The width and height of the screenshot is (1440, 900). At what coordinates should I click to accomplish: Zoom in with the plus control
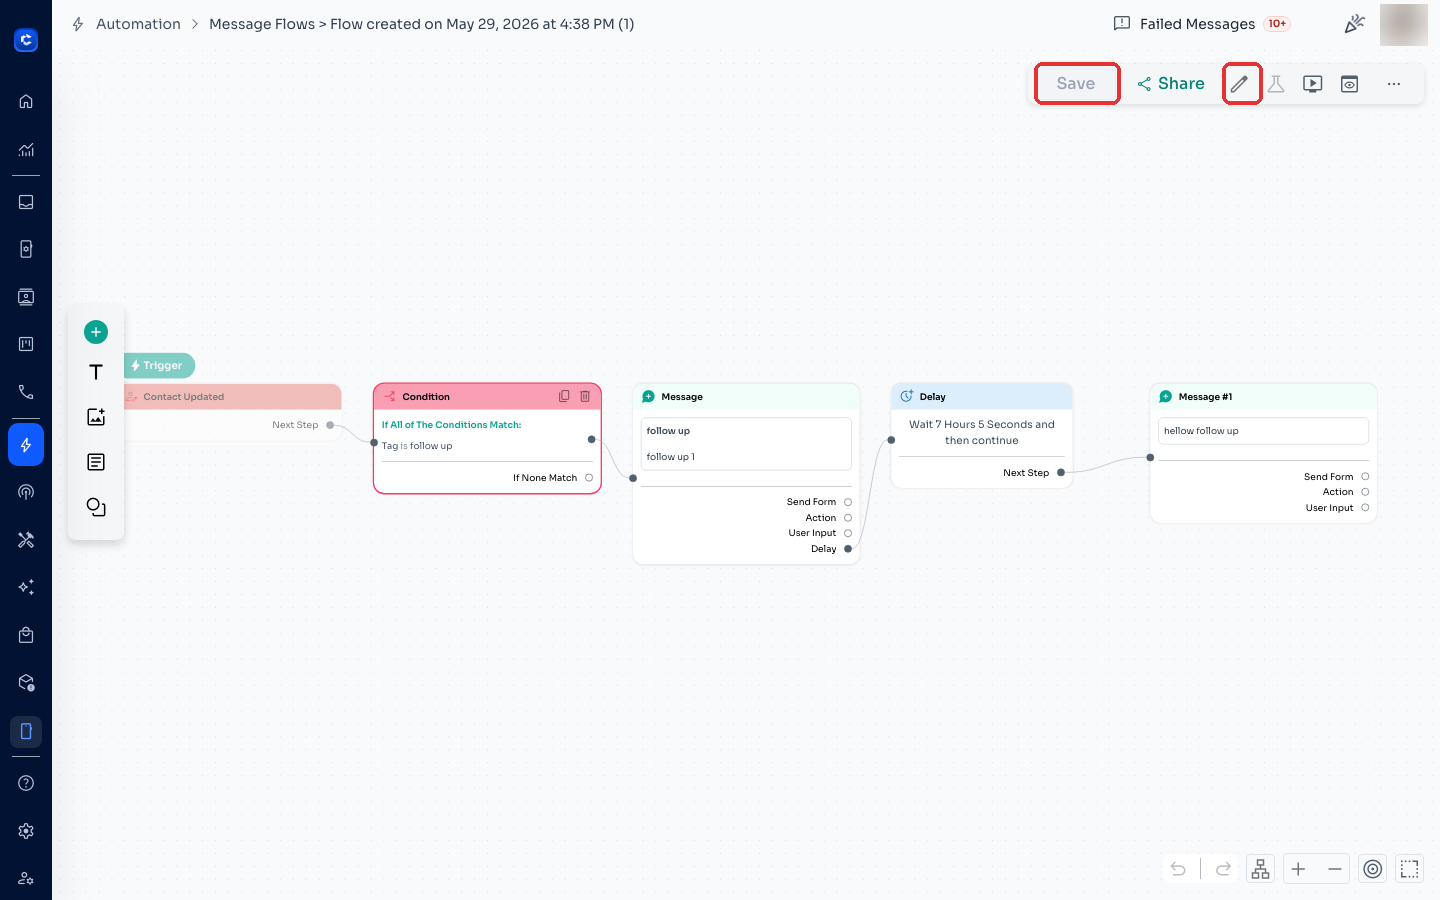click(1298, 869)
